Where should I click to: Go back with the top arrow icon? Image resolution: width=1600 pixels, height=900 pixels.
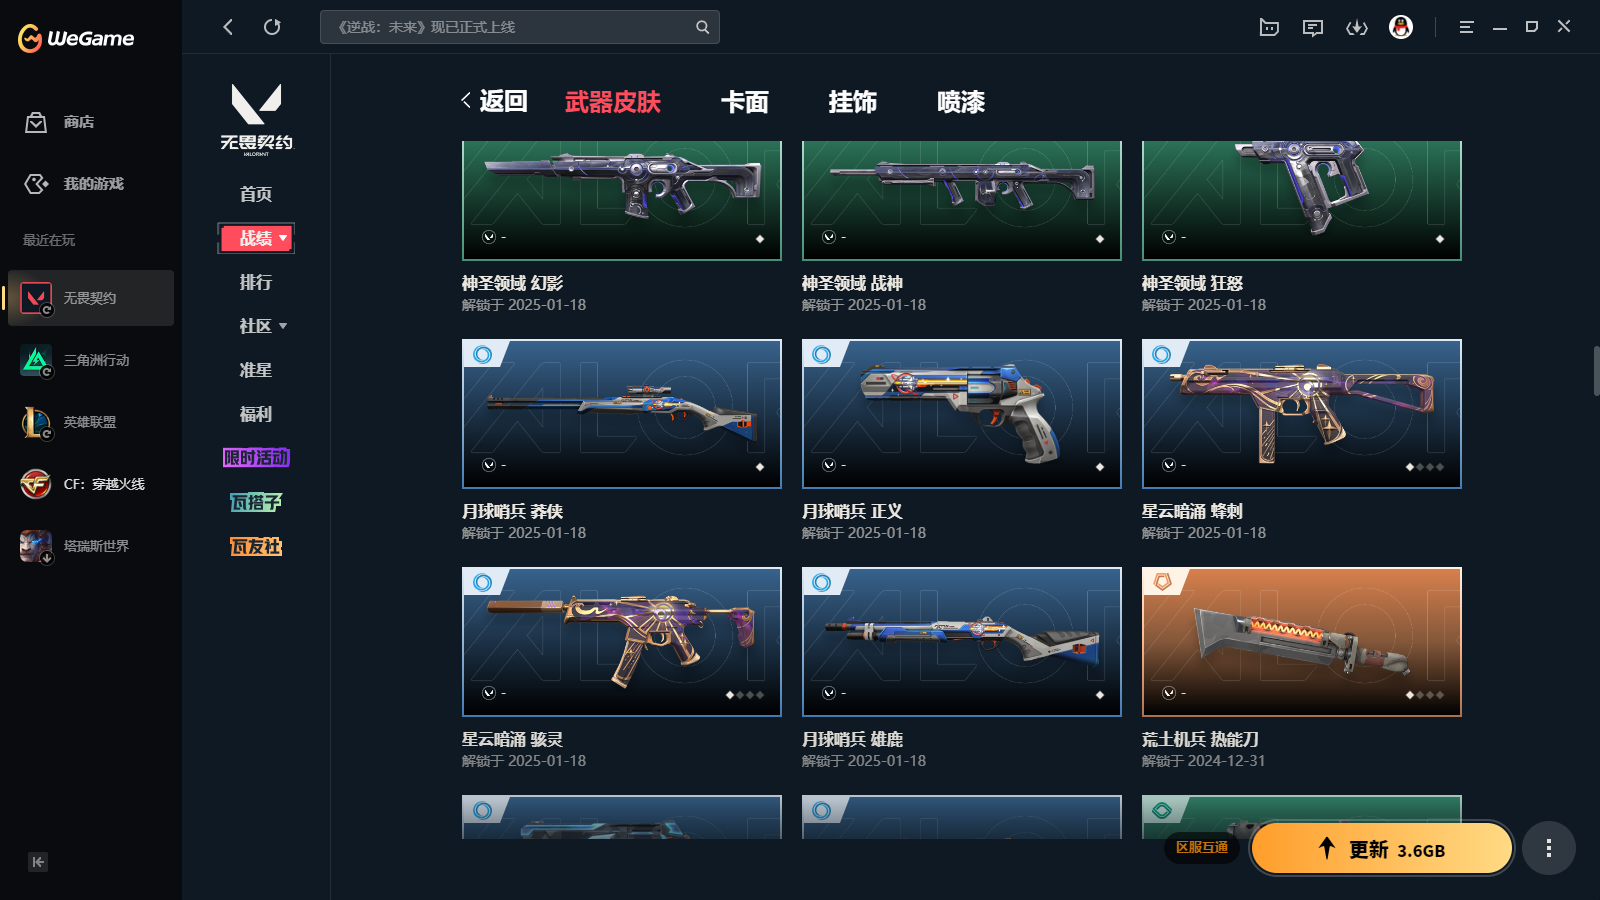click(x=228, y=27)
